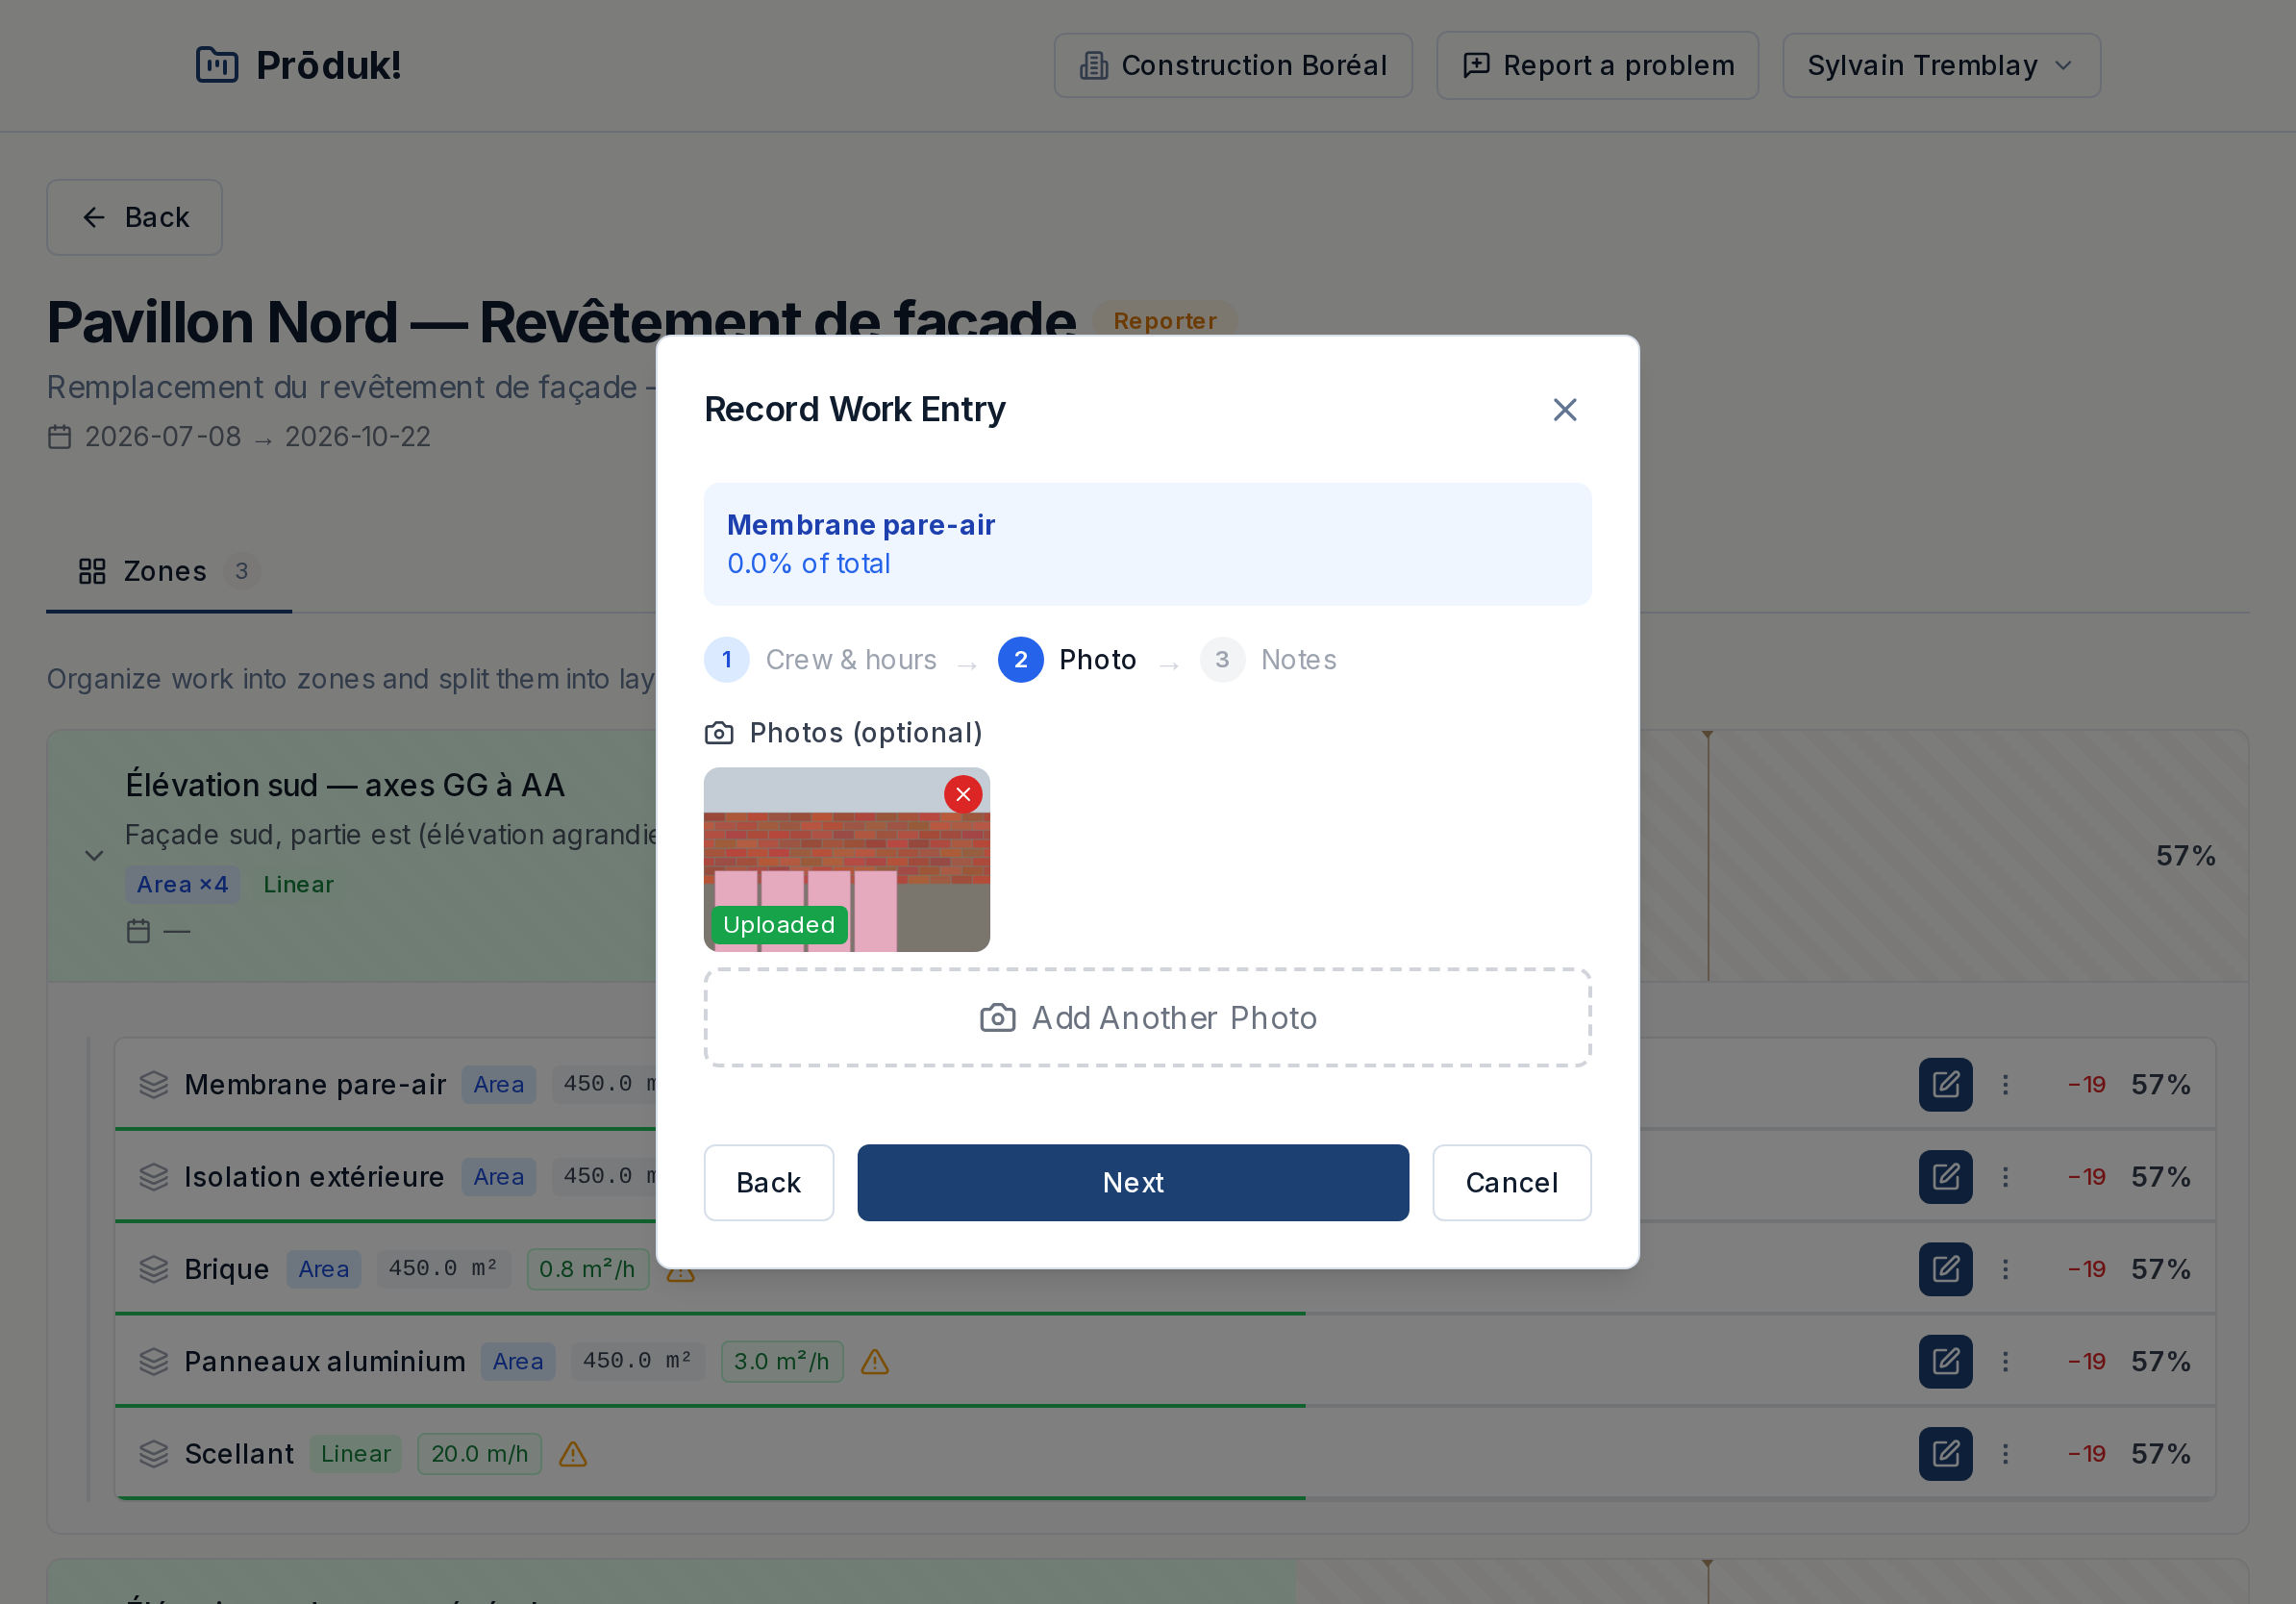The width and height of the screenshot is (2296, 1604).
Task: Go back using the page's arrow Back button
Action: [x=134, y=217]
